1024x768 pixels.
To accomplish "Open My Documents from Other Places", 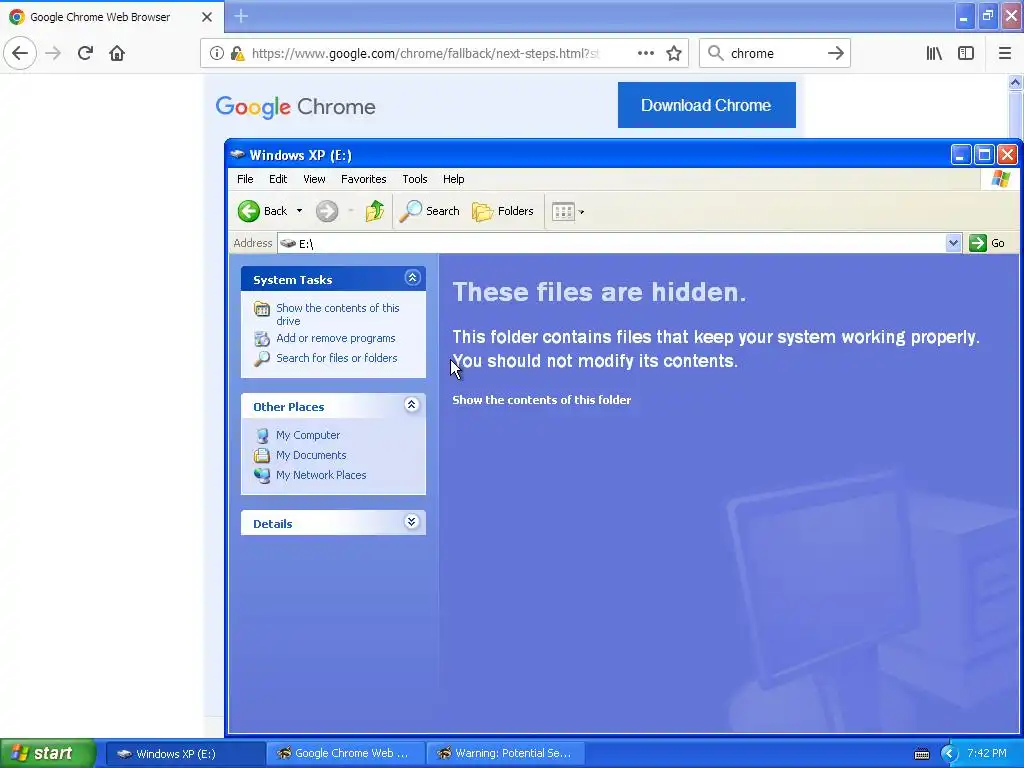I will (311, 455).
